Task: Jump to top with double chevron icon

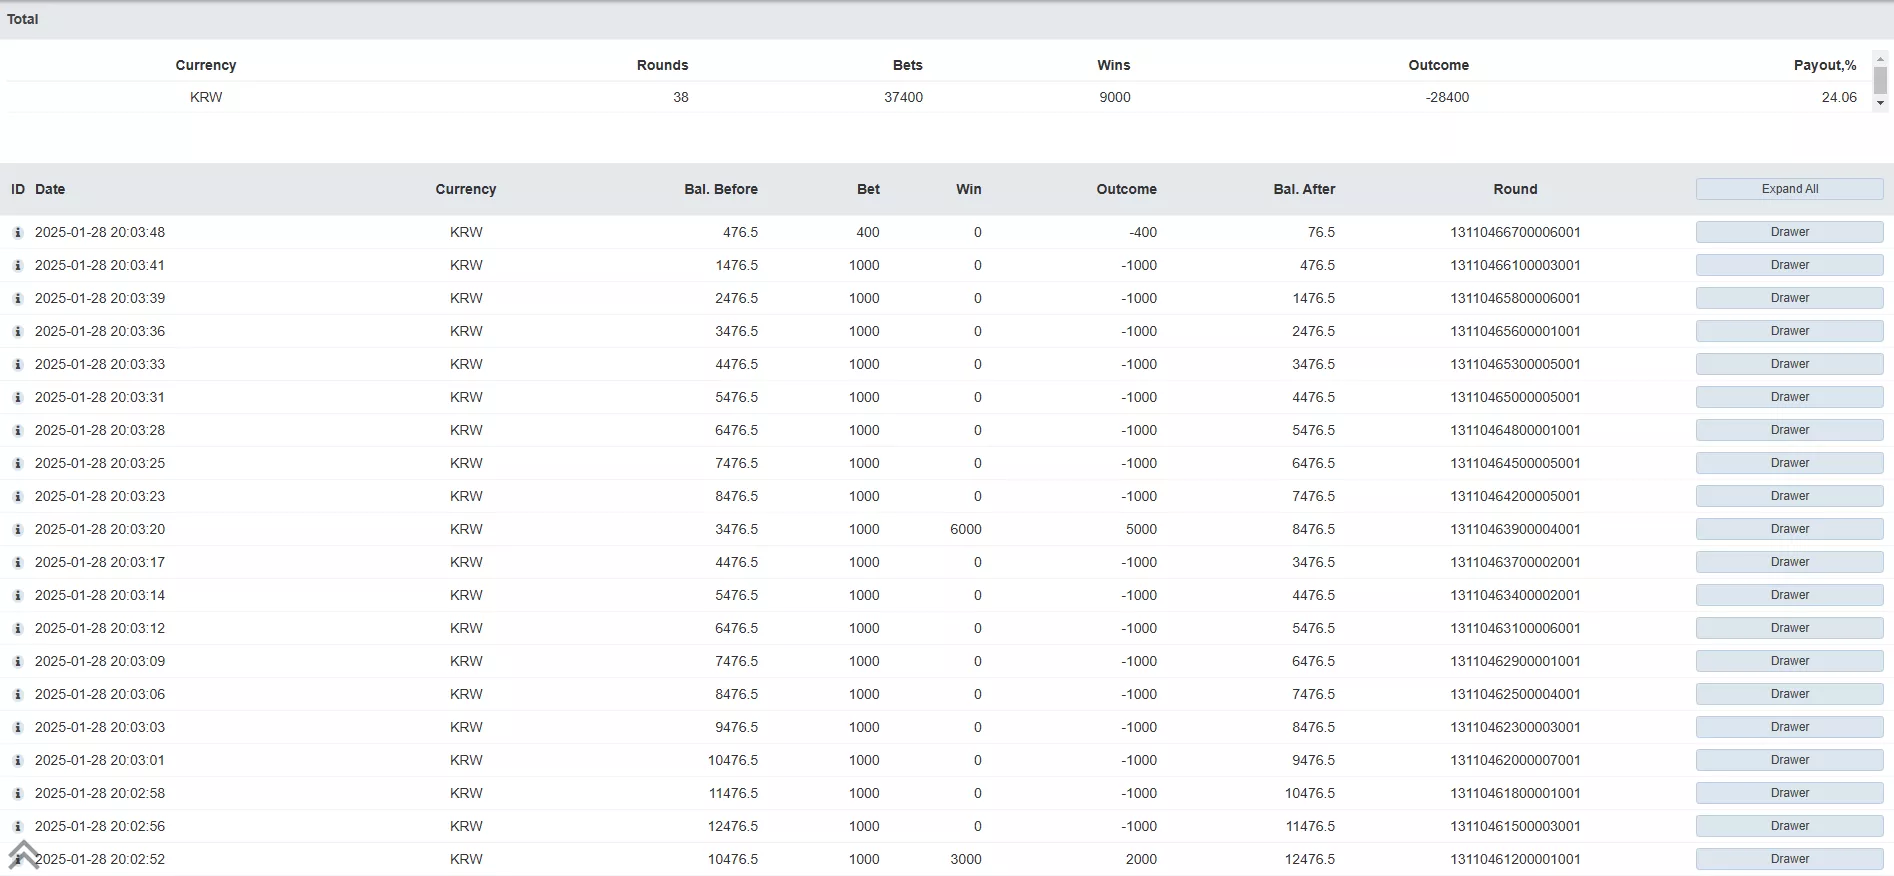Action: point(23,855)
